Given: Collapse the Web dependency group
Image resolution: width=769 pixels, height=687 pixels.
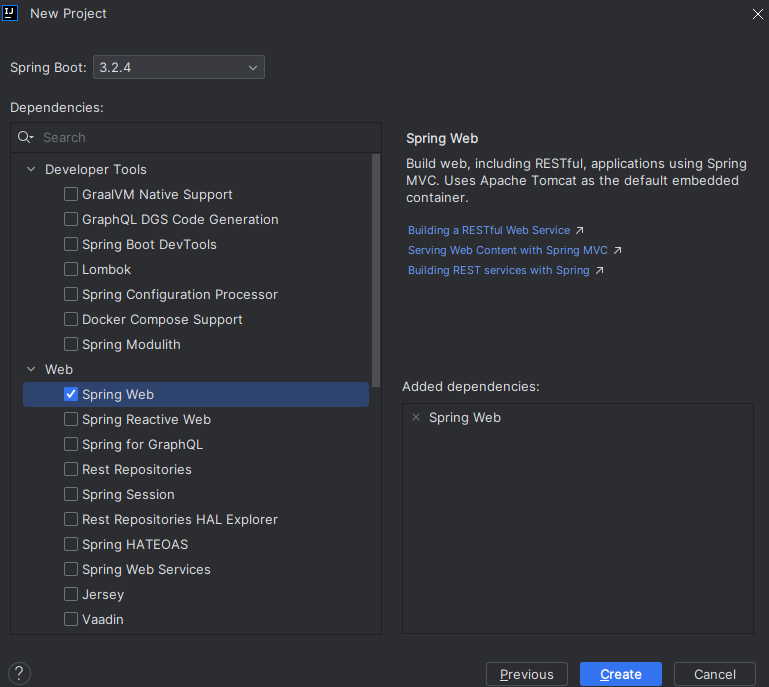Looking at the screenshot, I should coord(31,369).
